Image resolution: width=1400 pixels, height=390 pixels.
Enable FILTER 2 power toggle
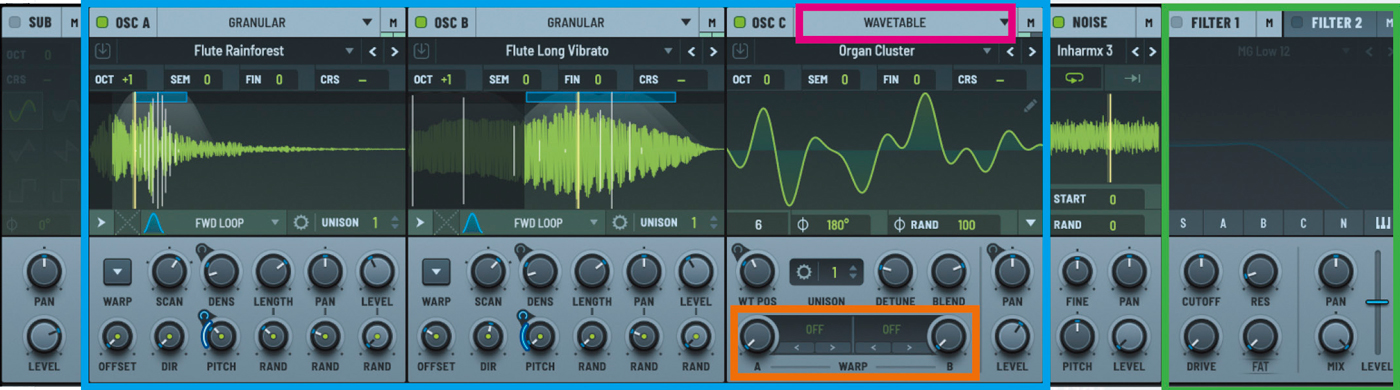(1297, 22)
